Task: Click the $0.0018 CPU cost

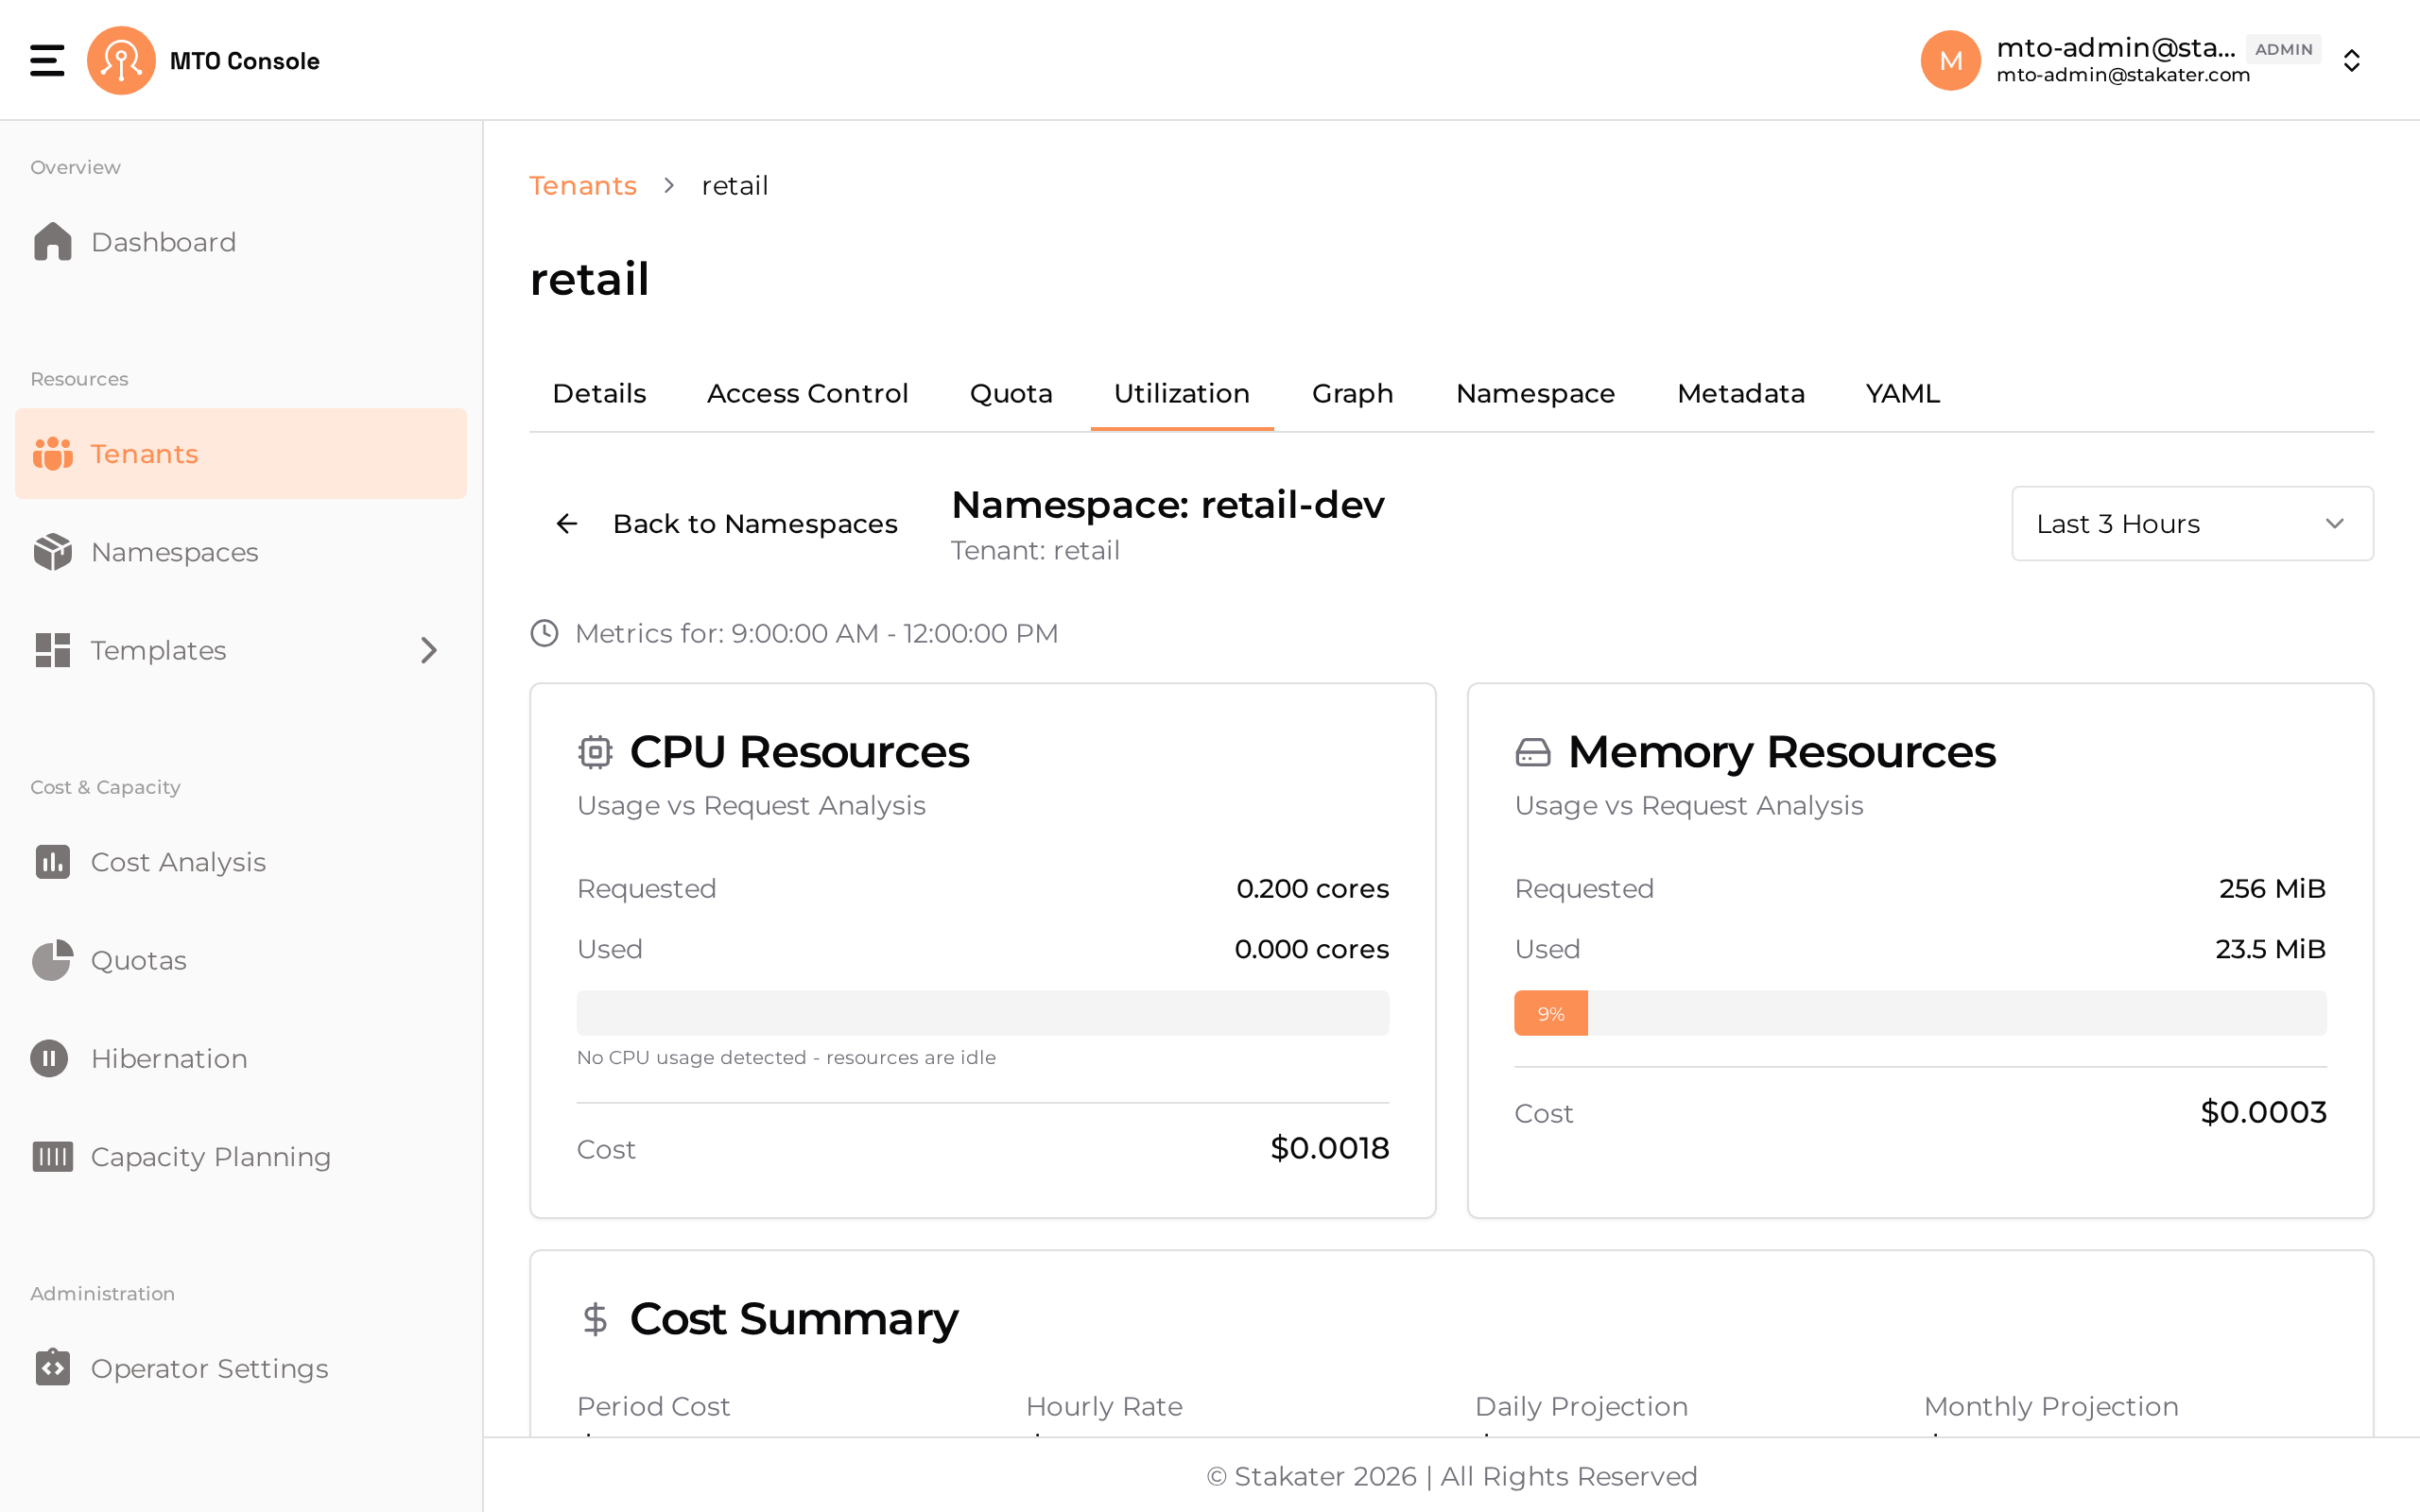Action: (x=1329, y=1148)
